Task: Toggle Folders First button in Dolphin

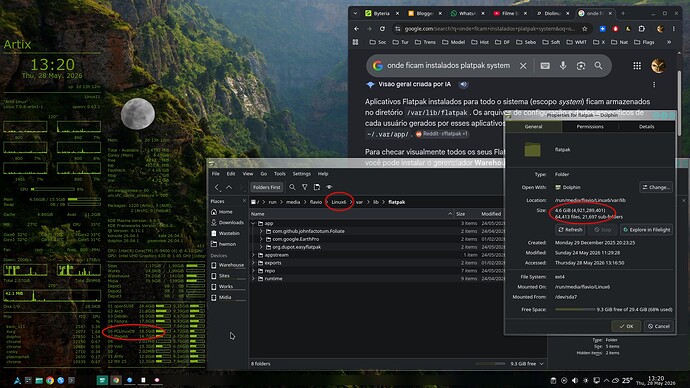Action: point(266,187)
